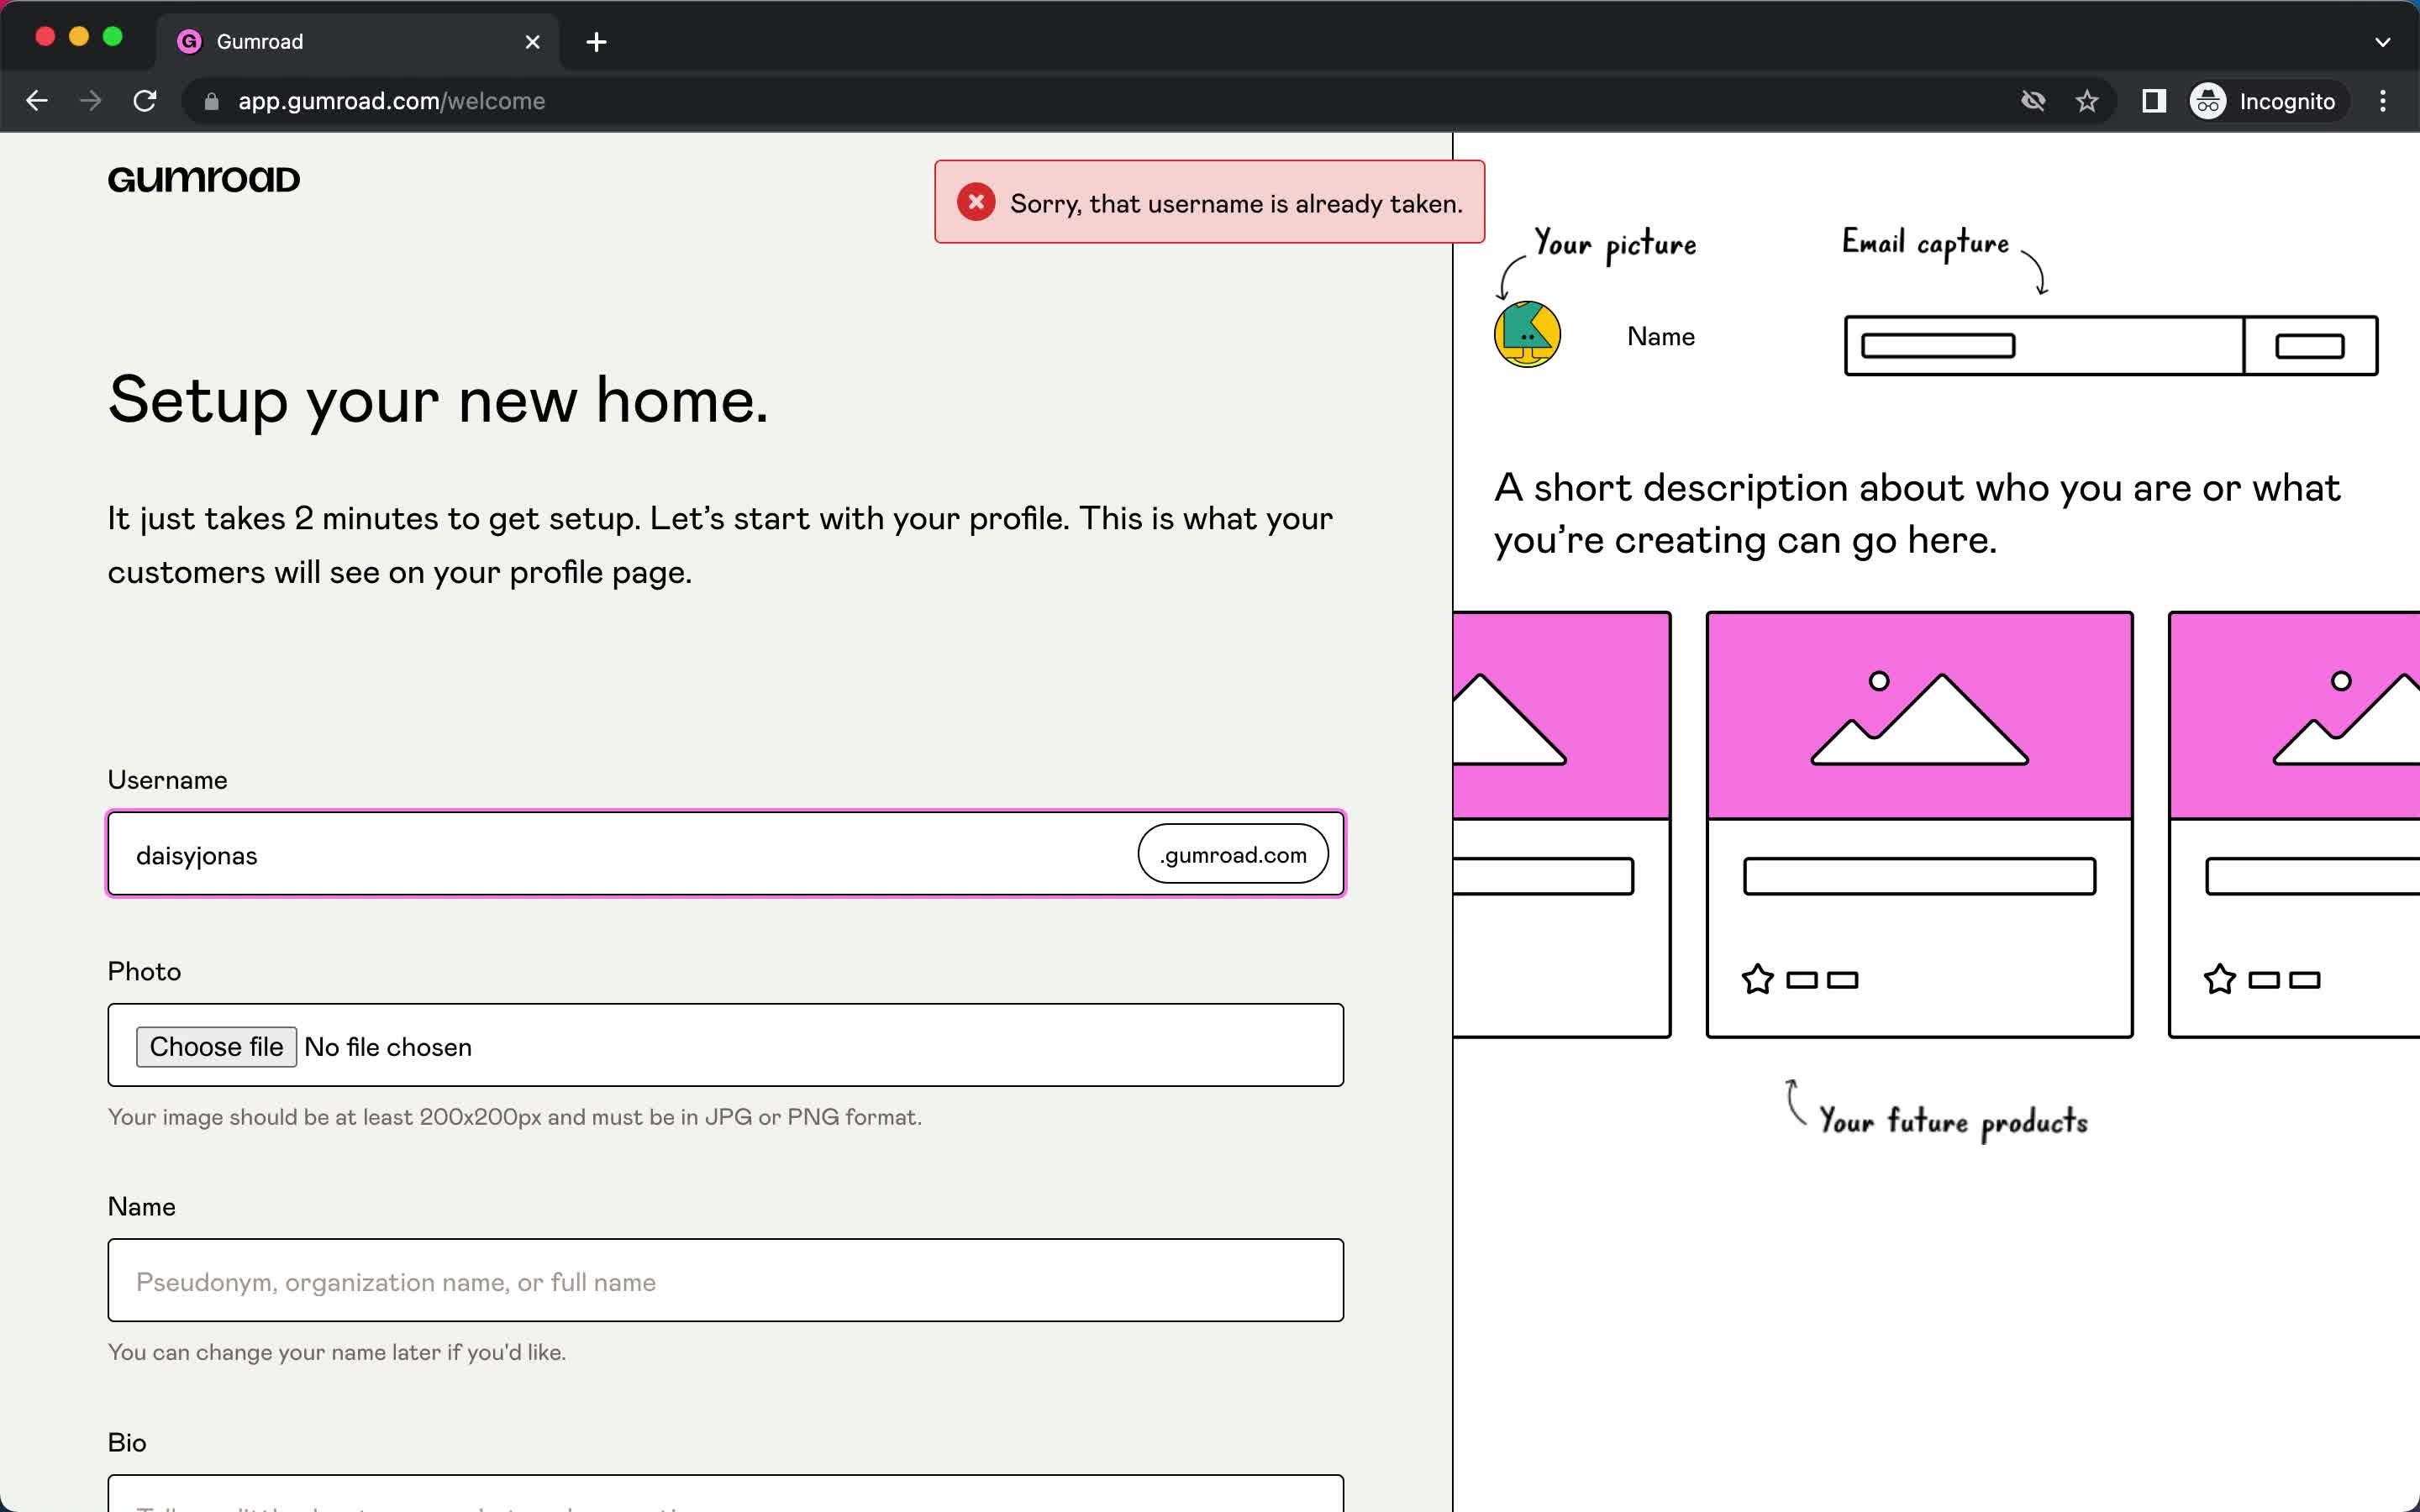The image size is (2420, 1512).
Task: Click the red error icon in alert
Action: tap(976, 202)
